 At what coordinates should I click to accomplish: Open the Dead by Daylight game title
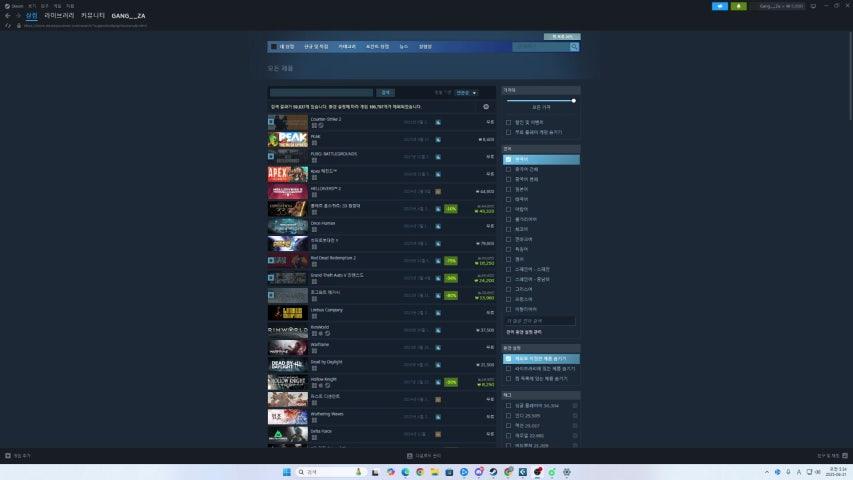[326, 362]
